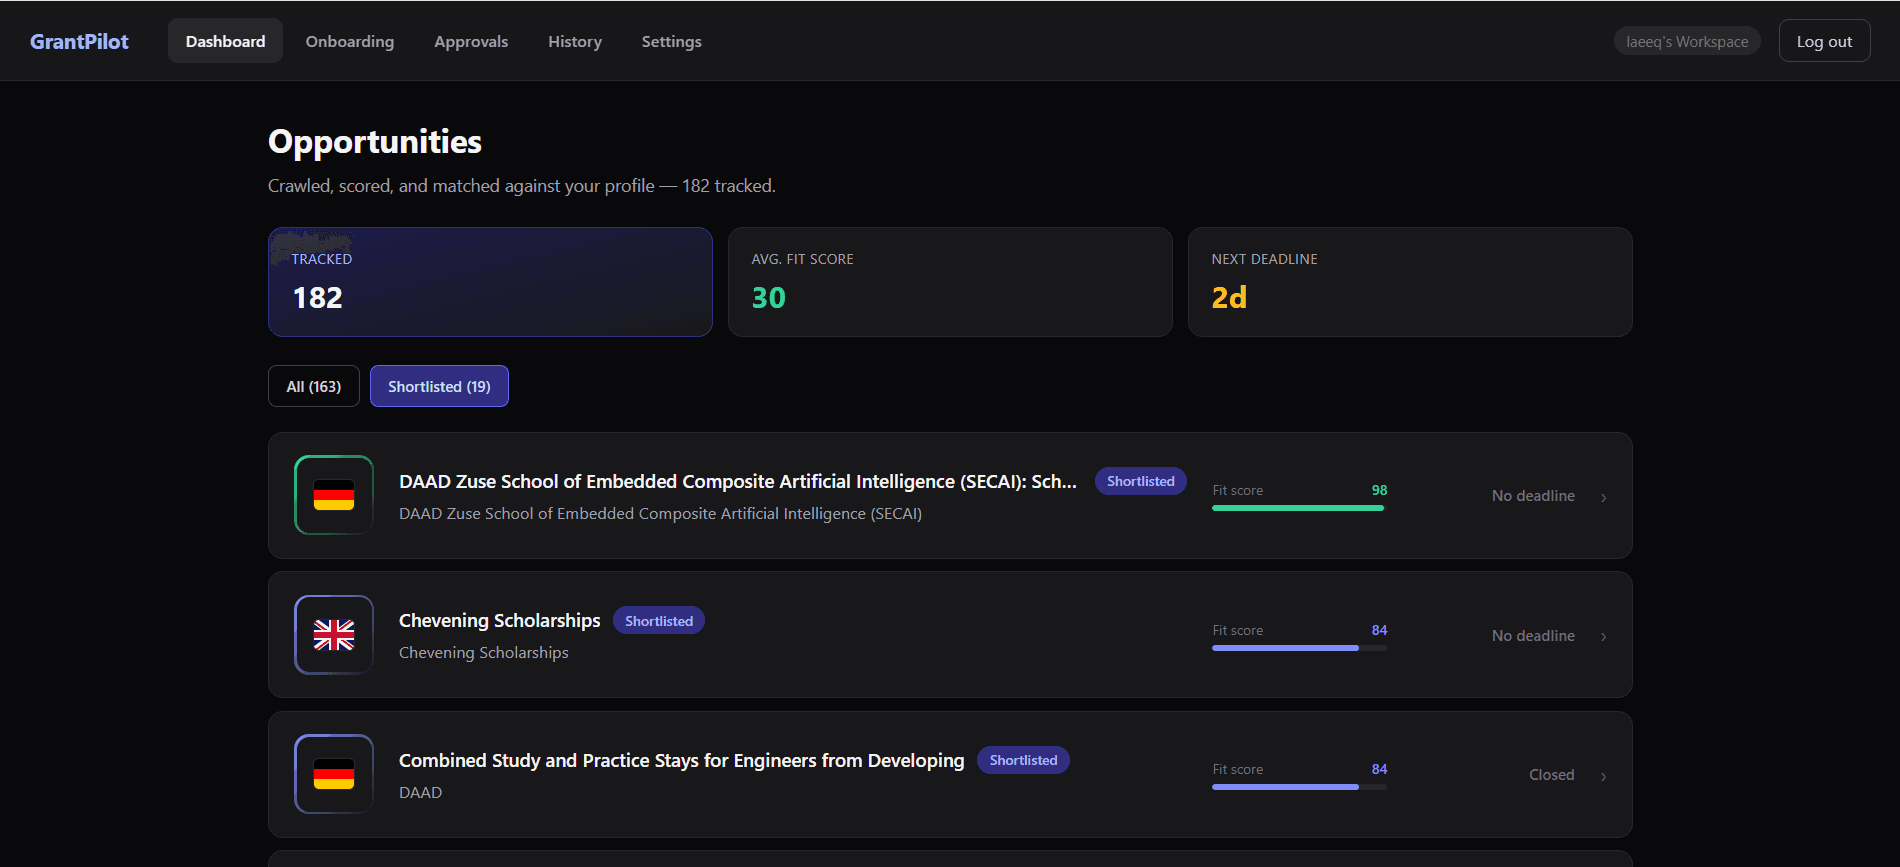Click the Fit score bar for Chevening Scholarships
This screenshot has height=867, width=1900.
tap(1299, 648)
